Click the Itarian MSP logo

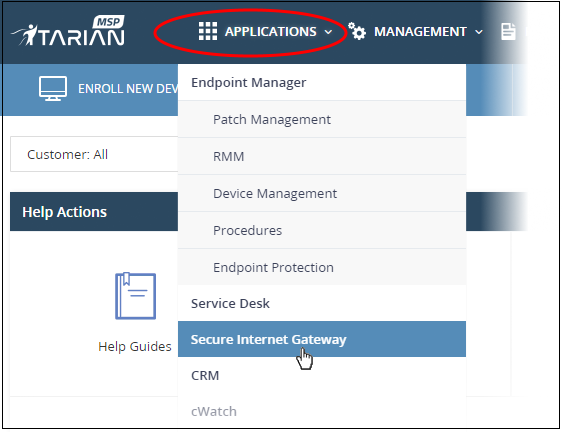pos(68,31)
